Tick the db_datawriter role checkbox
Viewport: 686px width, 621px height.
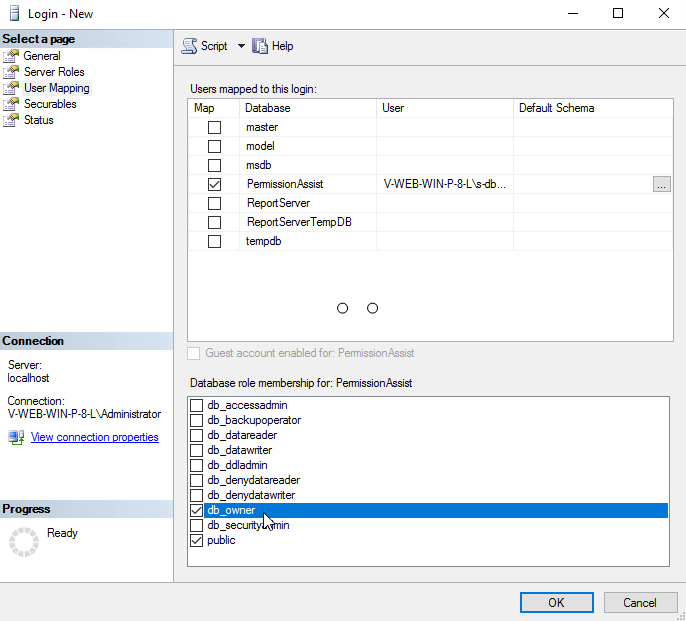pyautogui.click(x=196, y=450)
